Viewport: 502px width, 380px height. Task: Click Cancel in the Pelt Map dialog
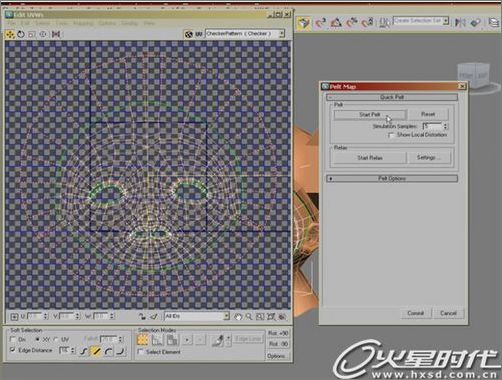(x=448, y=313)
